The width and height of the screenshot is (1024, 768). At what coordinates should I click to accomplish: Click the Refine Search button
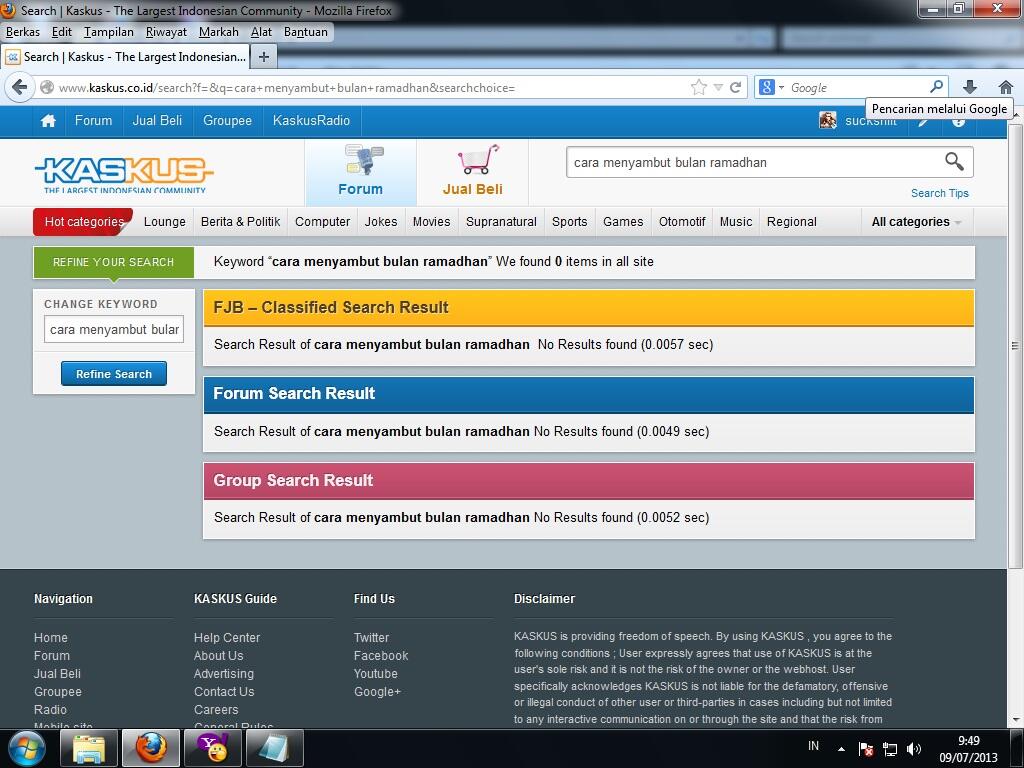coord(114,374)
